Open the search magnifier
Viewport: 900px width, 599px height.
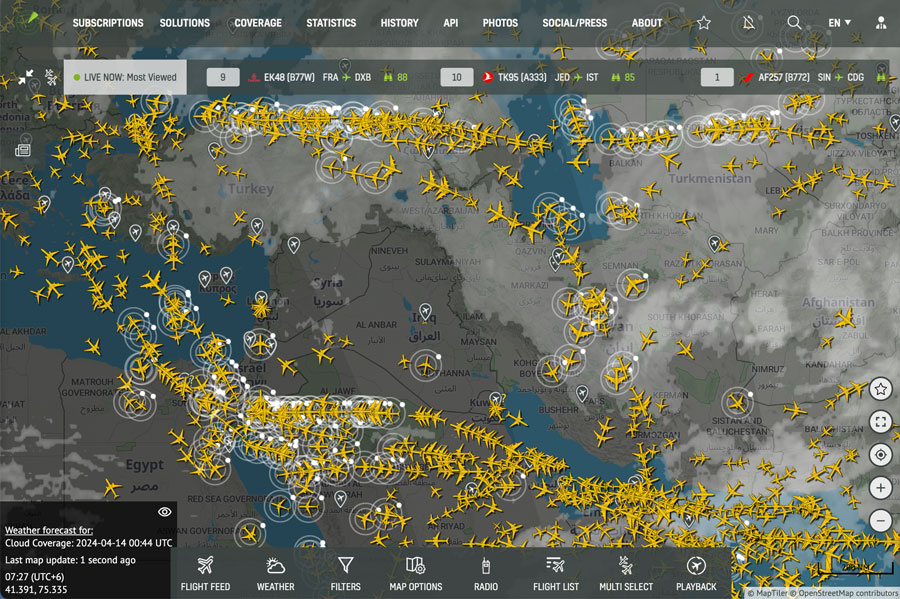click(794, 22)
